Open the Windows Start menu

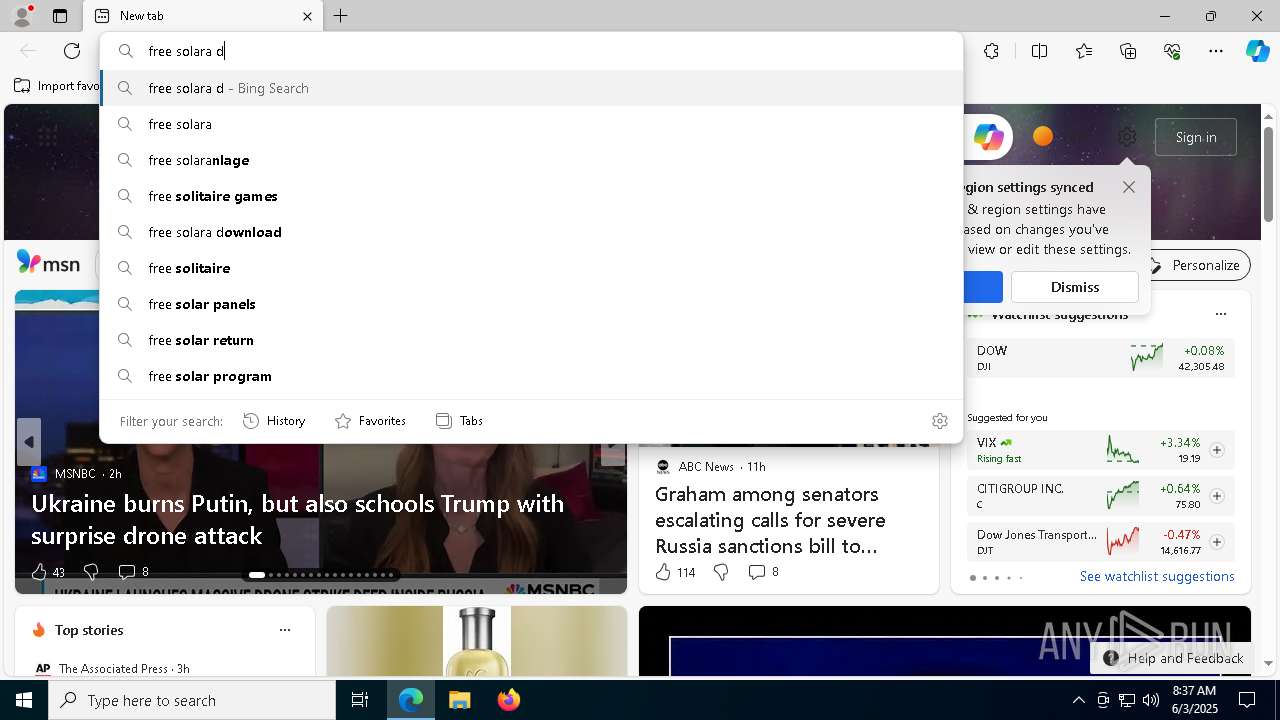pyautogui.click(x=24, y=700)
